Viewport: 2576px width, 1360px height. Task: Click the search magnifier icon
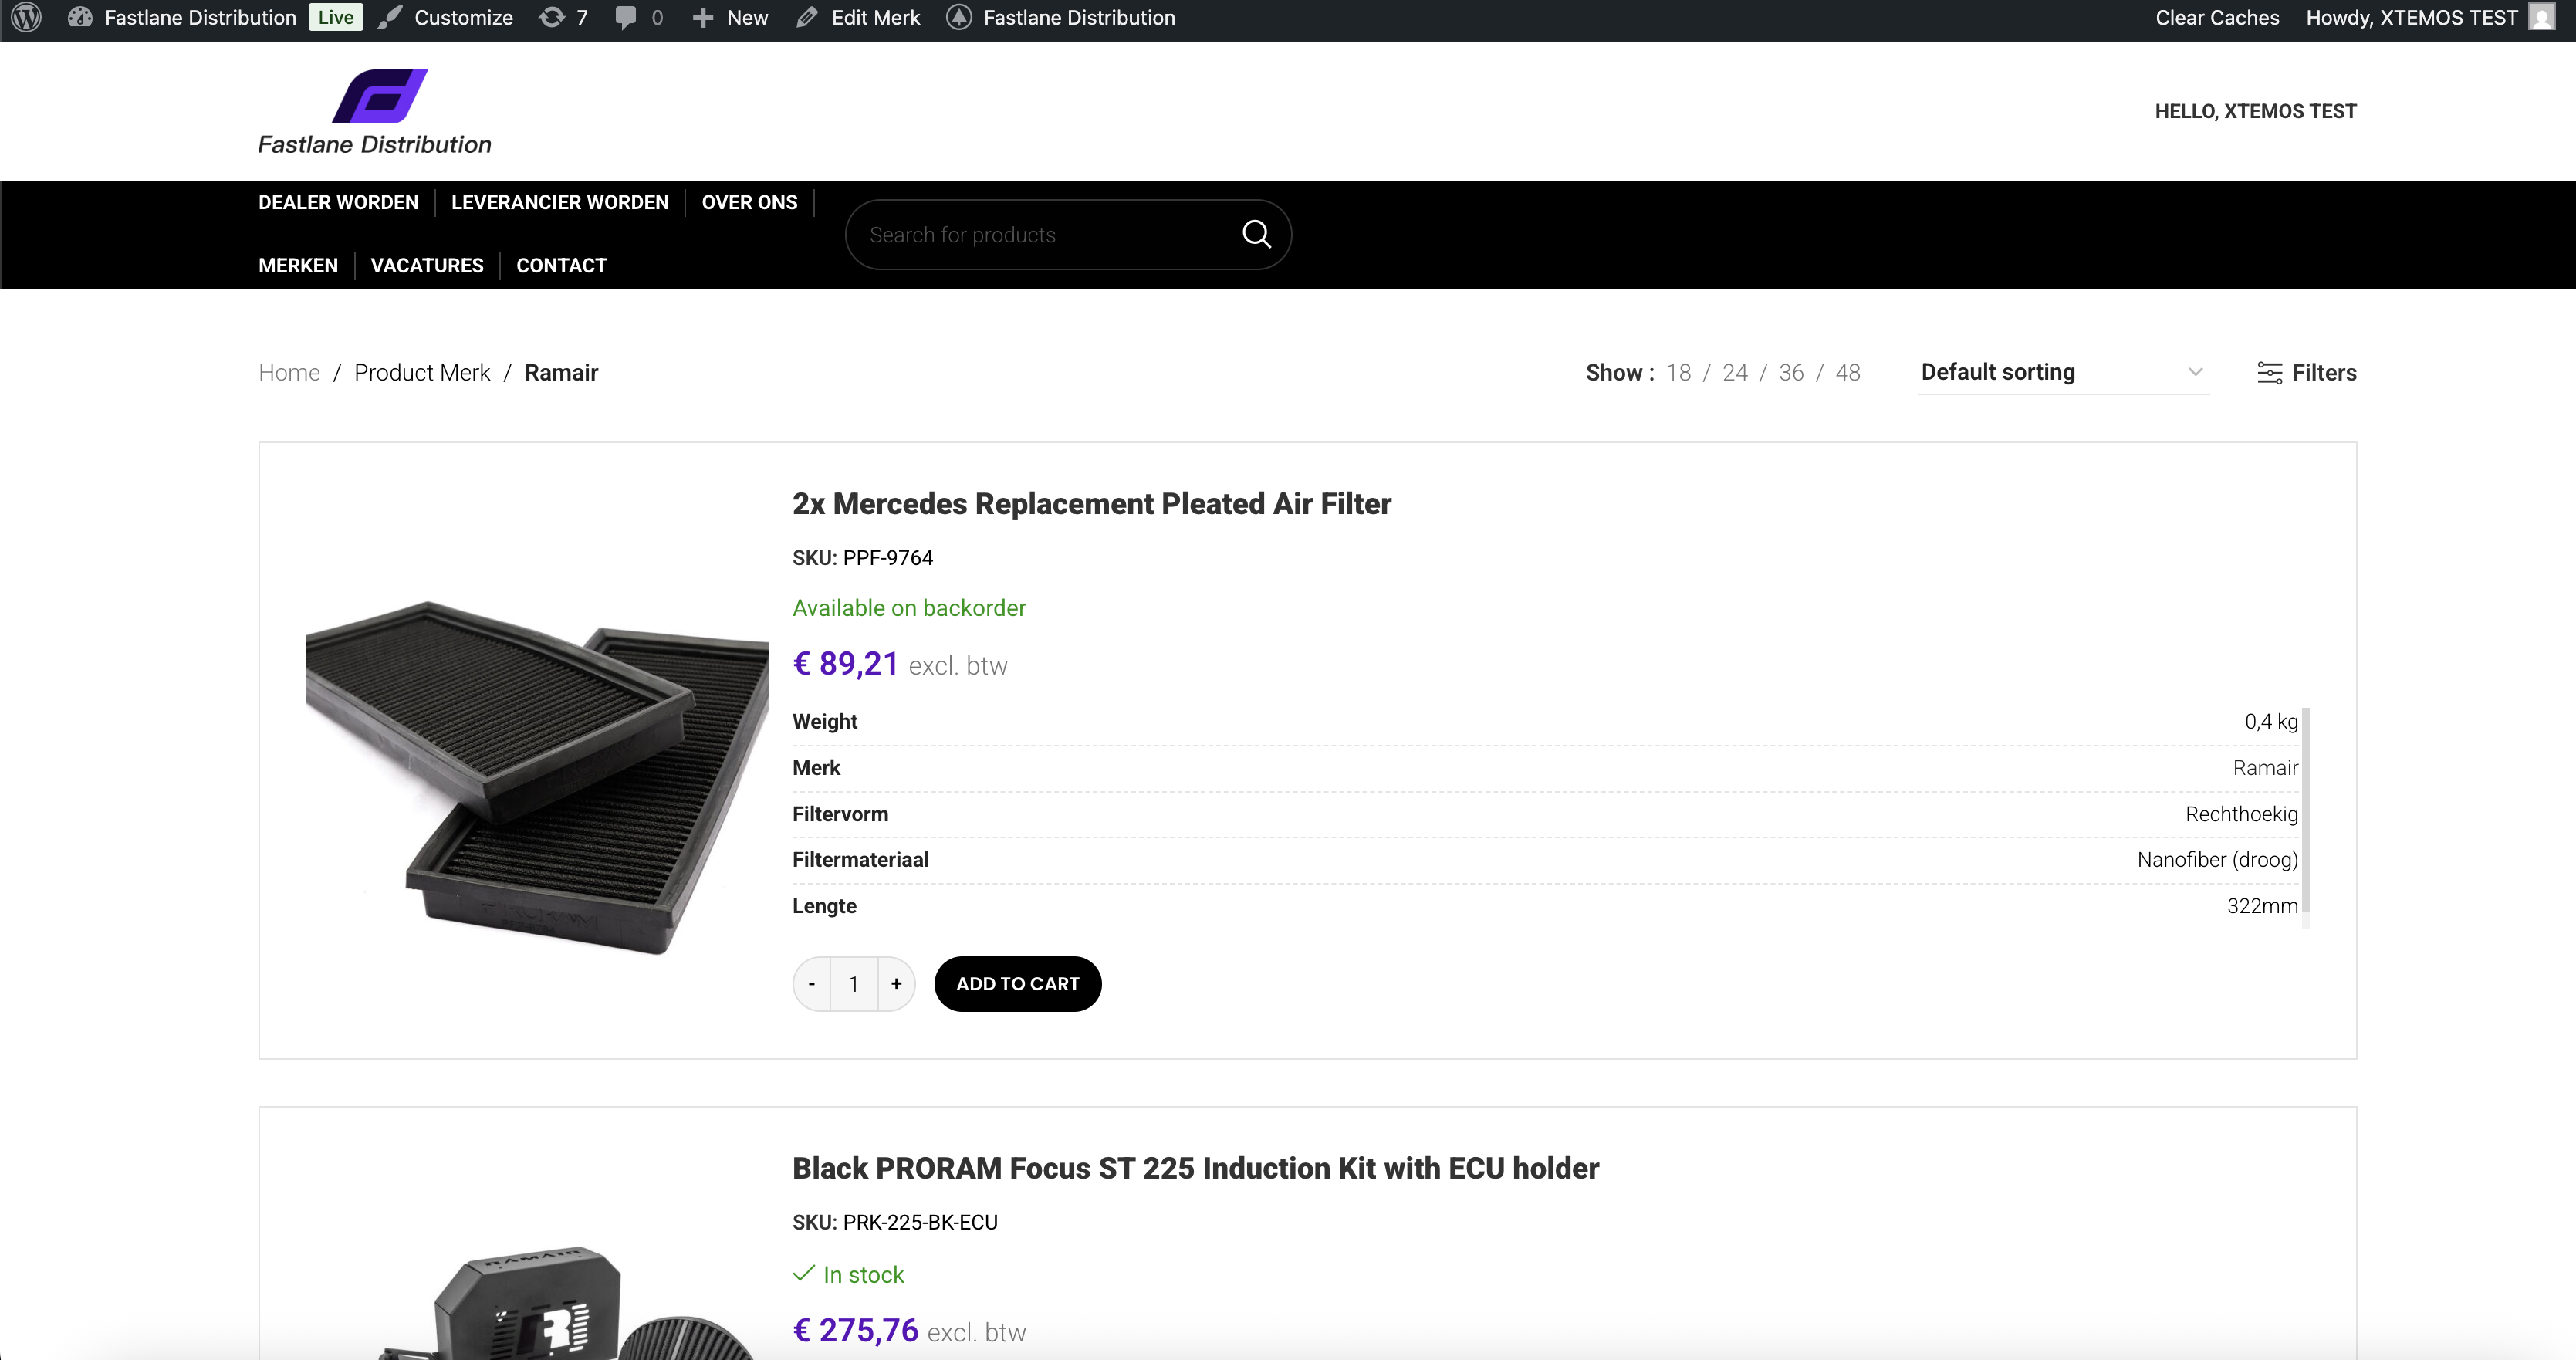point(1256,234)
